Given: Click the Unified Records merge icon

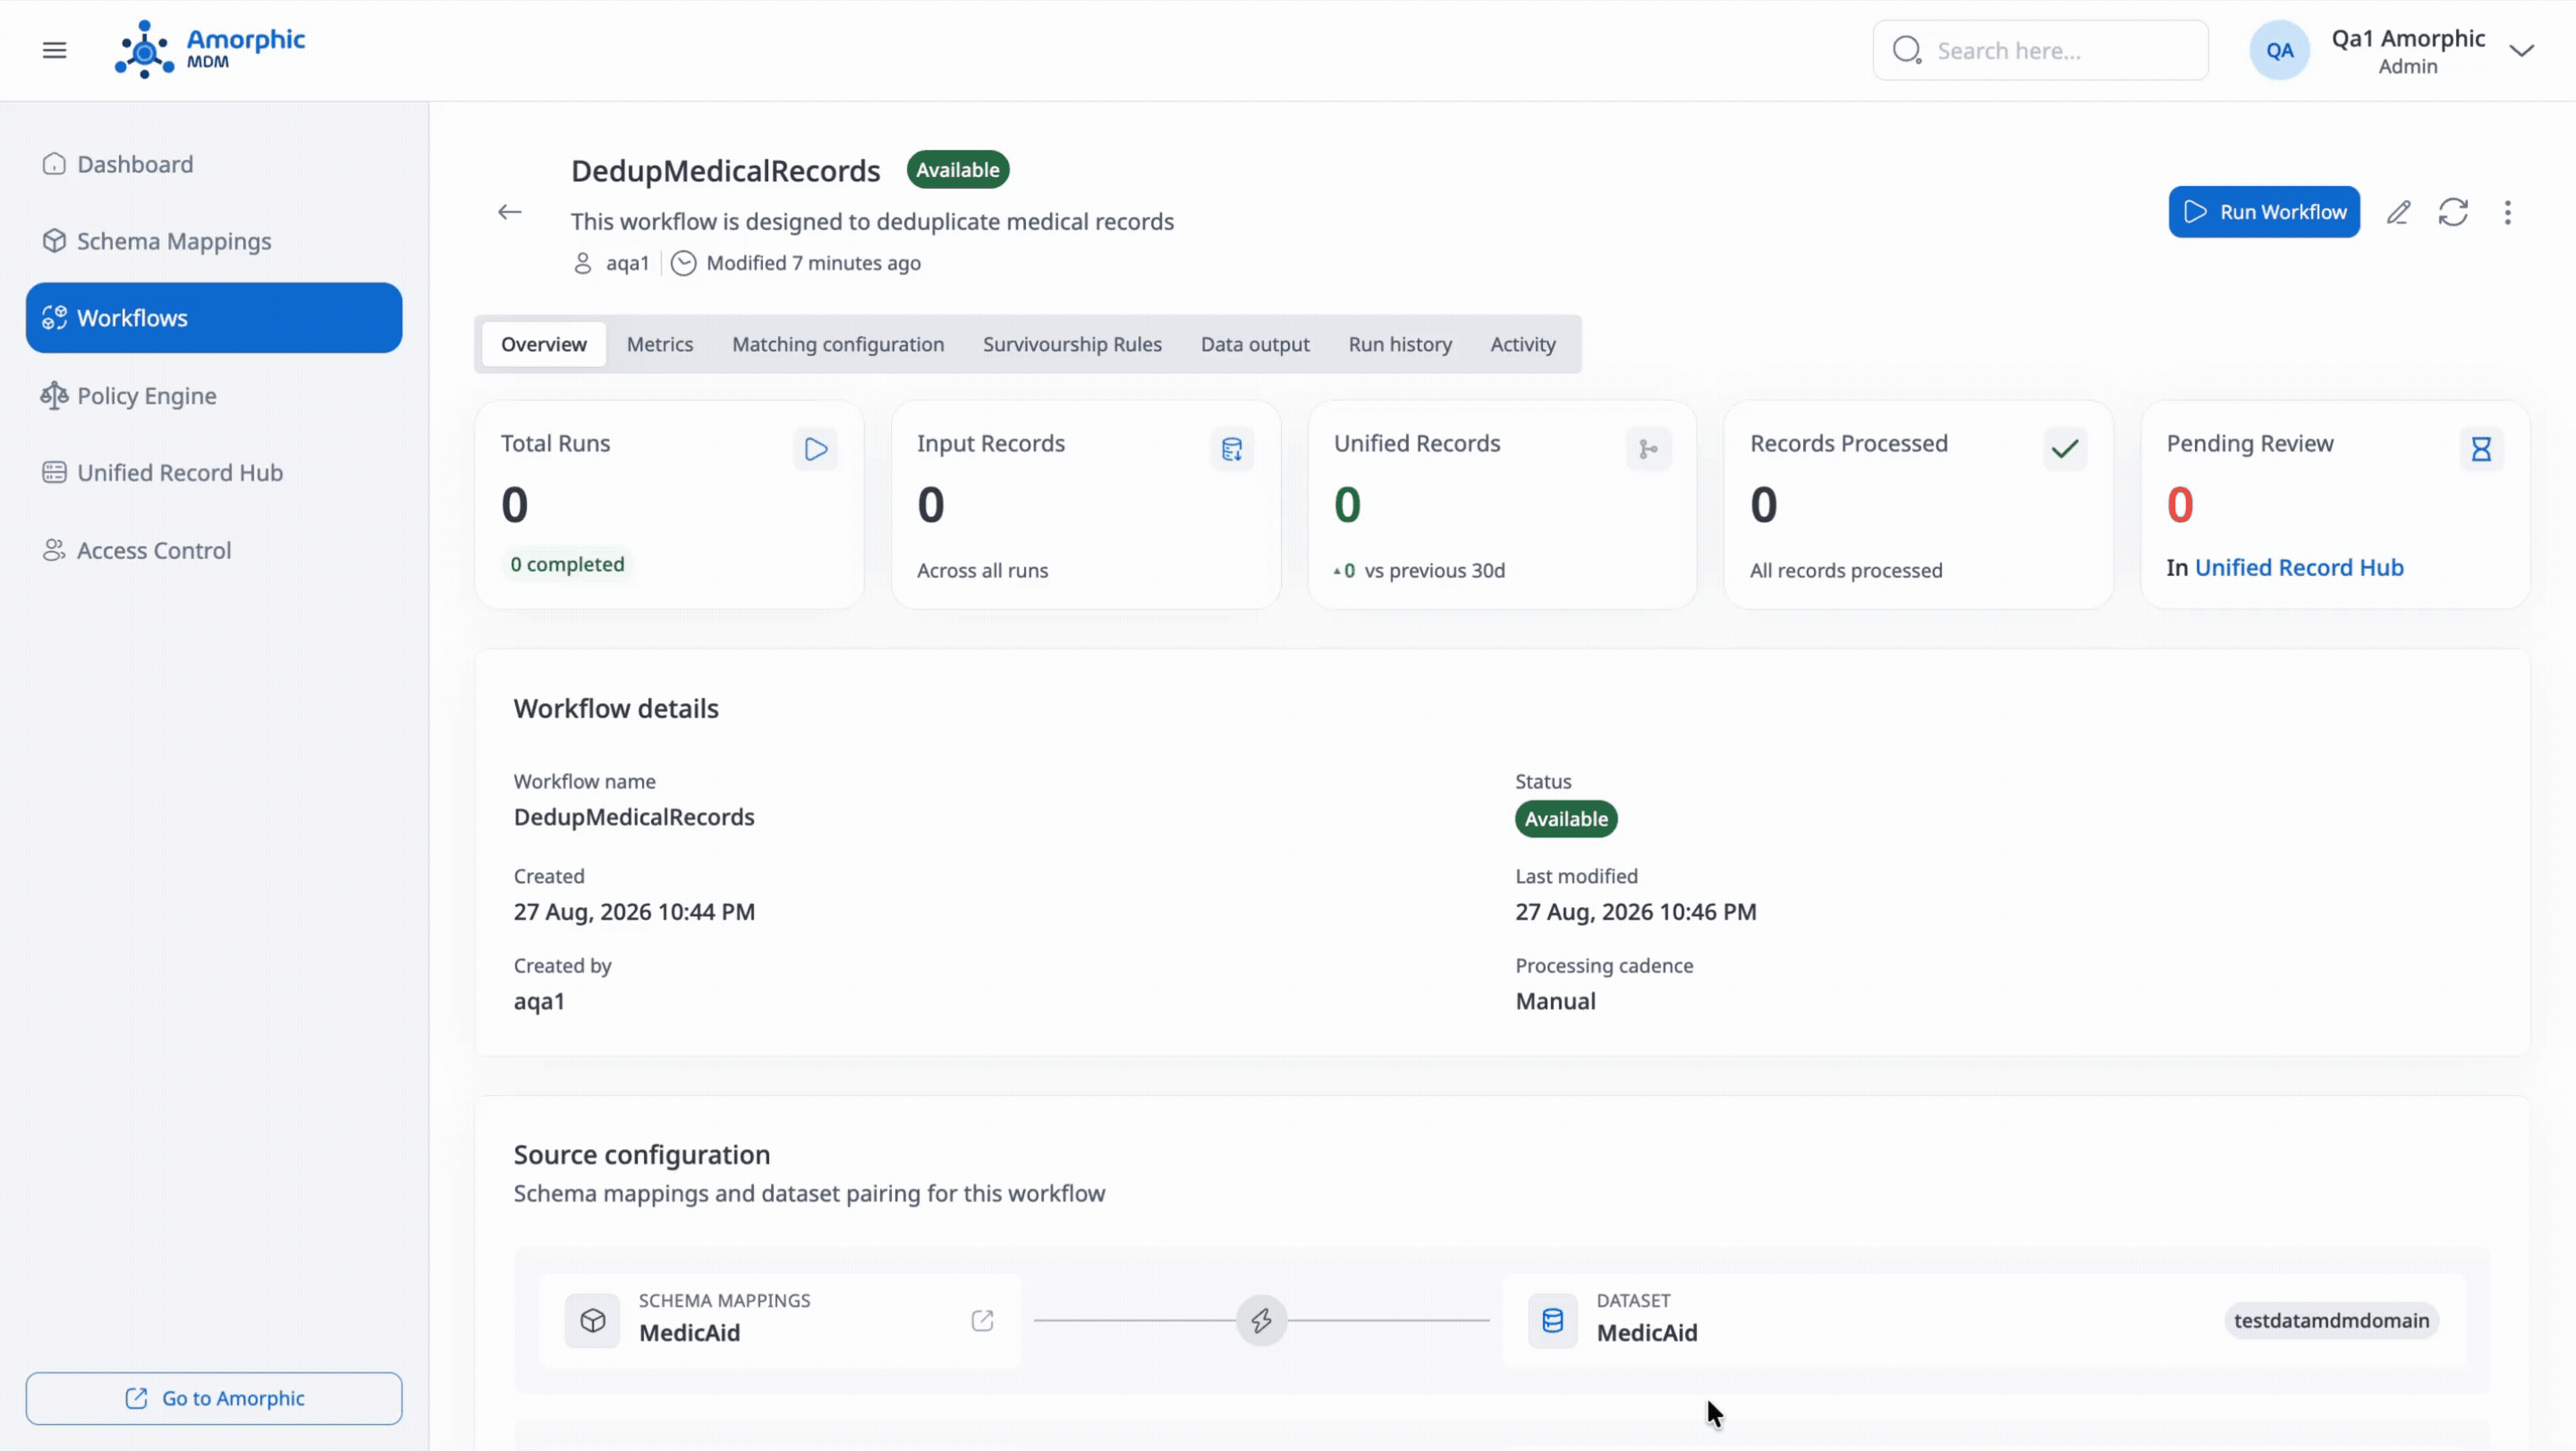Looking at the screenshot, I should click(x=1648, y=449).
